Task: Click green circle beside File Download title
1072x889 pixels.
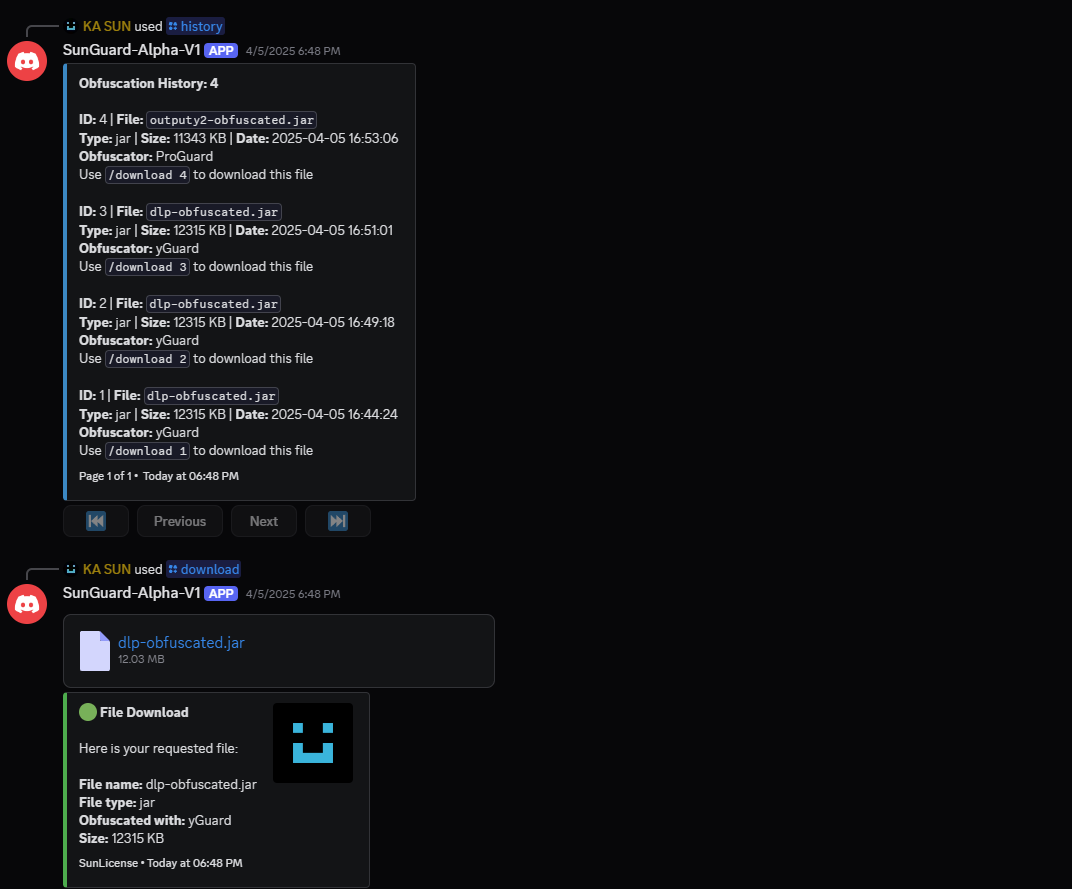Action: (88, 712)
